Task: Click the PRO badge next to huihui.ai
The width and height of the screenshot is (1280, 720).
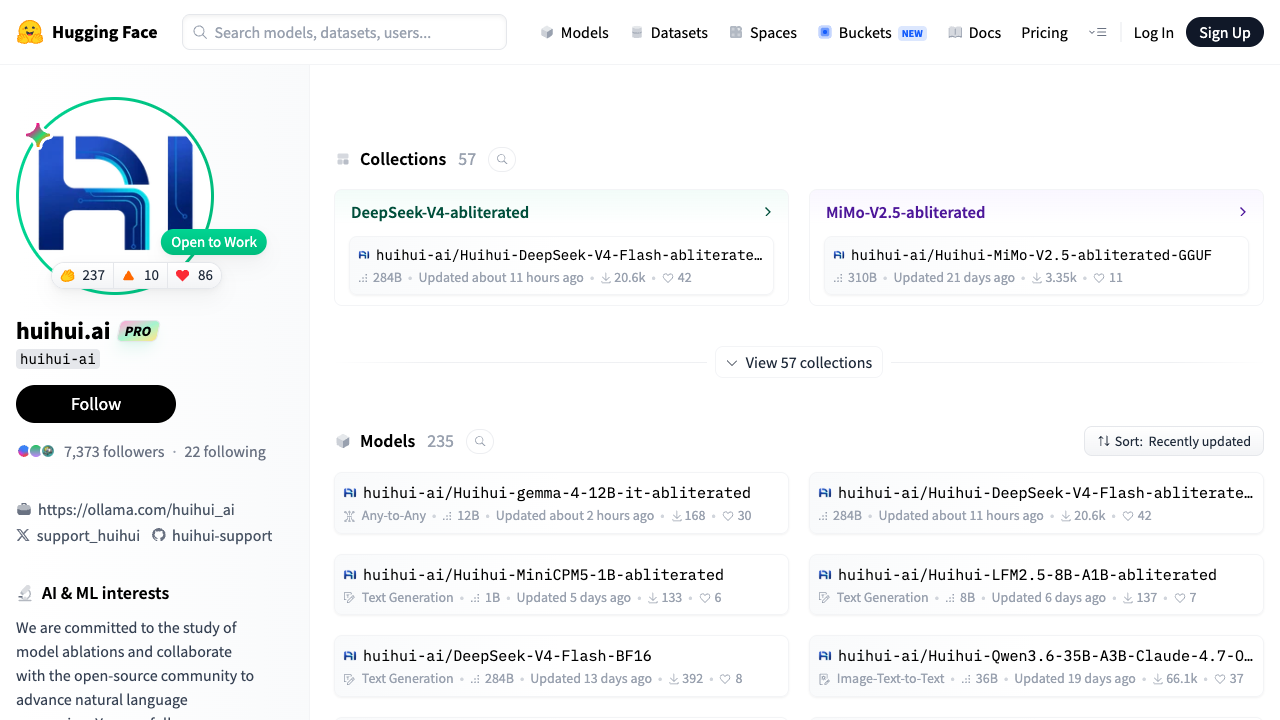Action: tap(138, 331)
